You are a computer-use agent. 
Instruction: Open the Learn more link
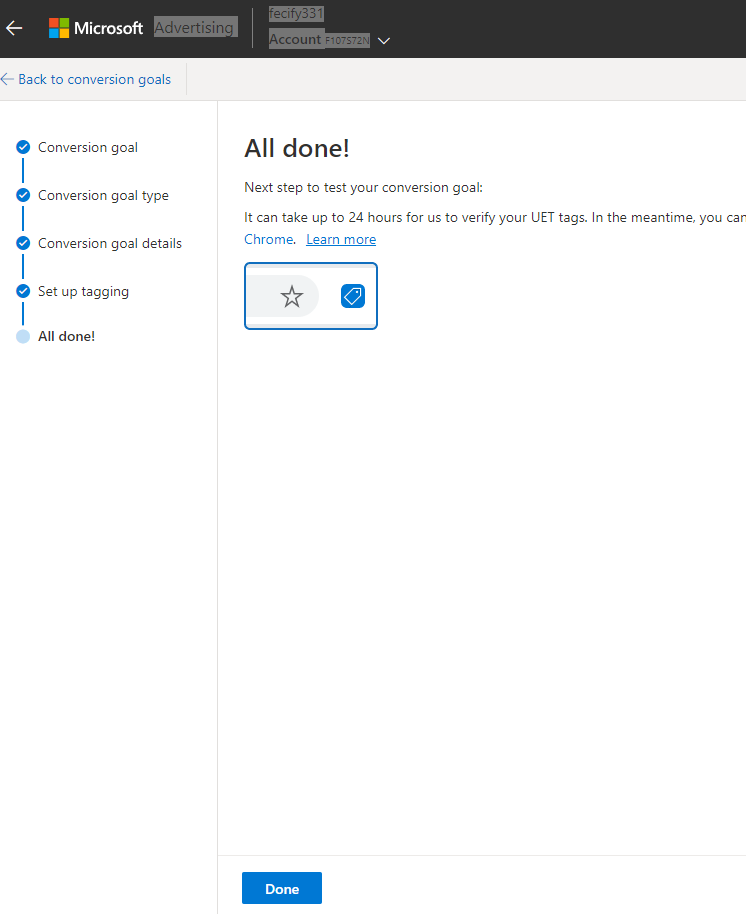(x=341, y=239)
